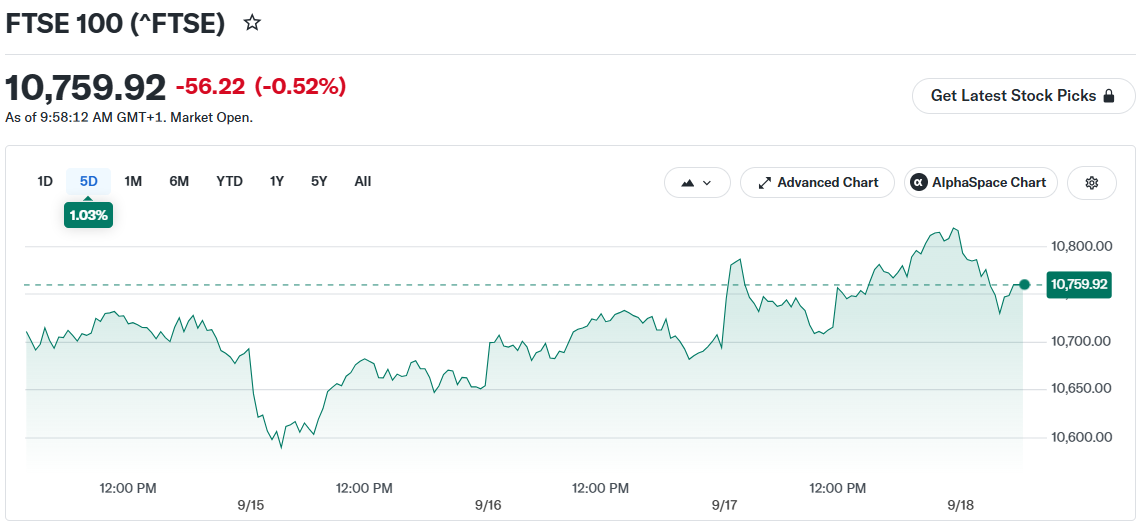Add FTSE 100 to watchlist with star icon
Viewport: 1140px width, 521px height.
click(x=252, y=23)
